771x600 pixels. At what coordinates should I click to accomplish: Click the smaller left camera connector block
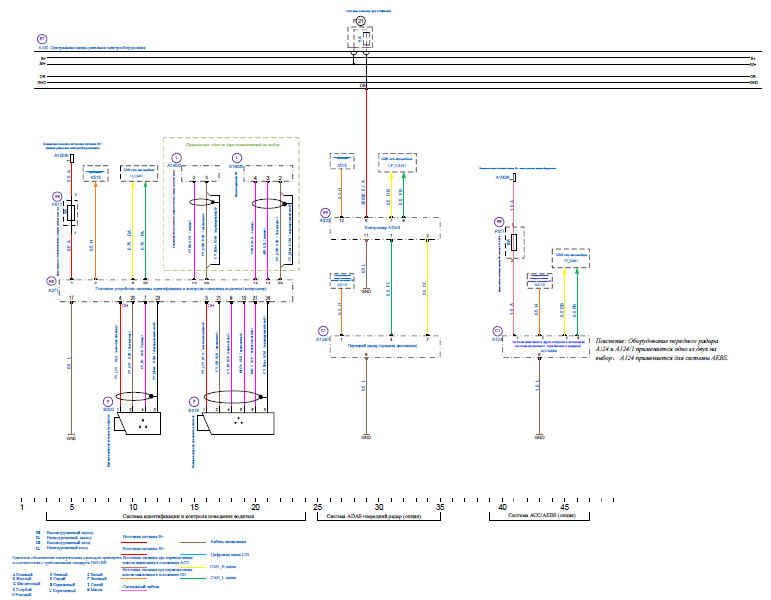(x=139, y=423)
